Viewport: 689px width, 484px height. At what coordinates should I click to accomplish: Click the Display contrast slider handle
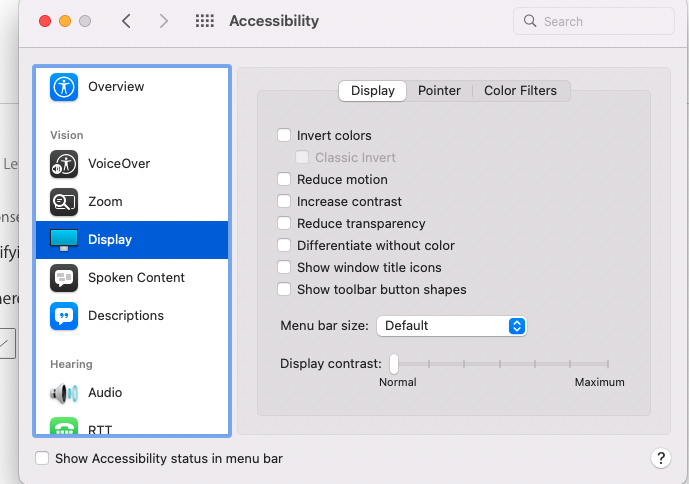[394, 363]
